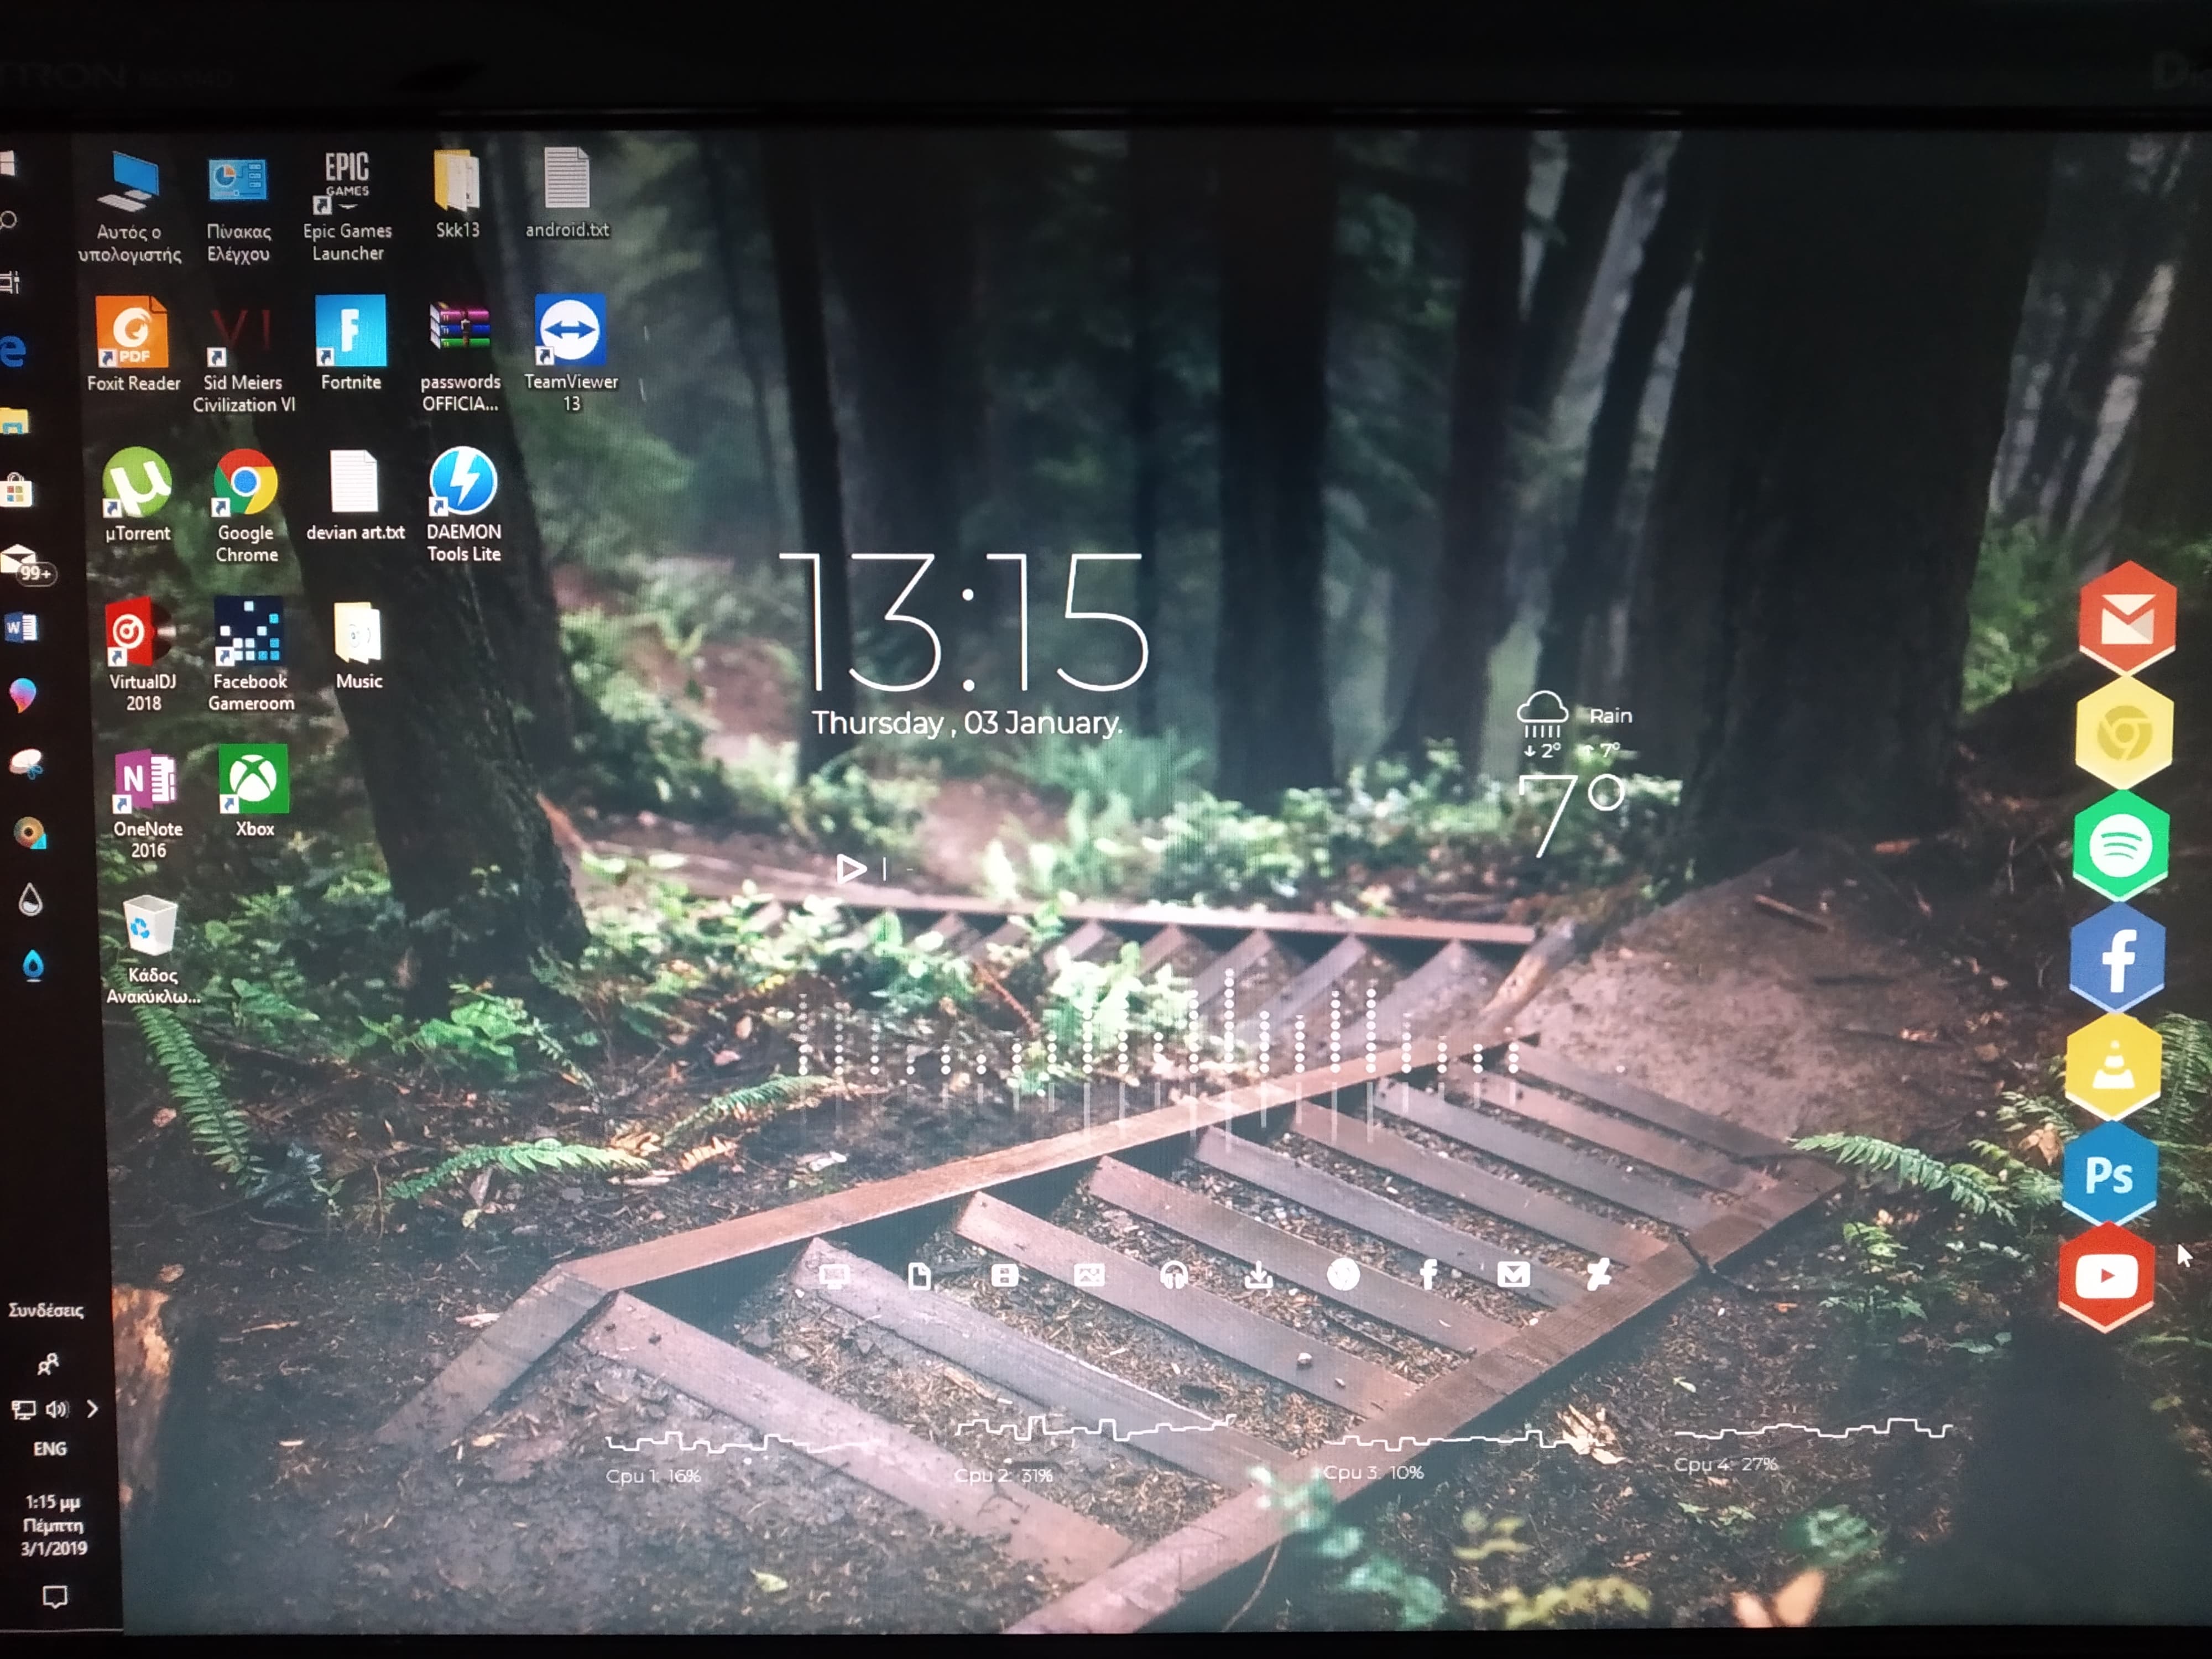The height and width of the screenshot is (1659, 2212).
Task: Launch DAEMON Tools Lite shortcut
Action: click(x=463, y=483)
